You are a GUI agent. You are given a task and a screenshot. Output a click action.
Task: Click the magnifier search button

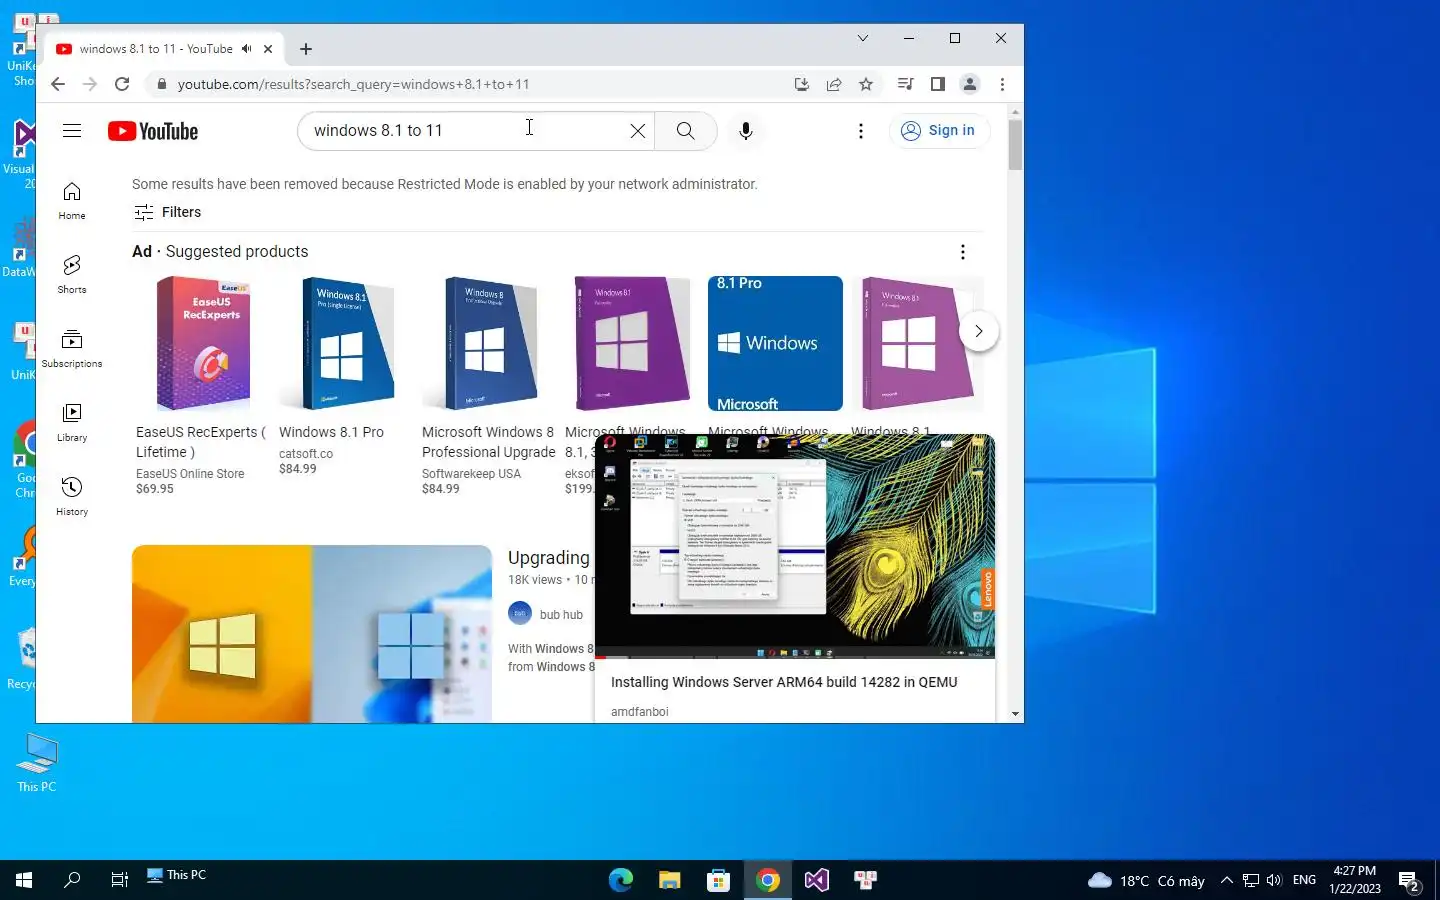(x=685, y=131)
